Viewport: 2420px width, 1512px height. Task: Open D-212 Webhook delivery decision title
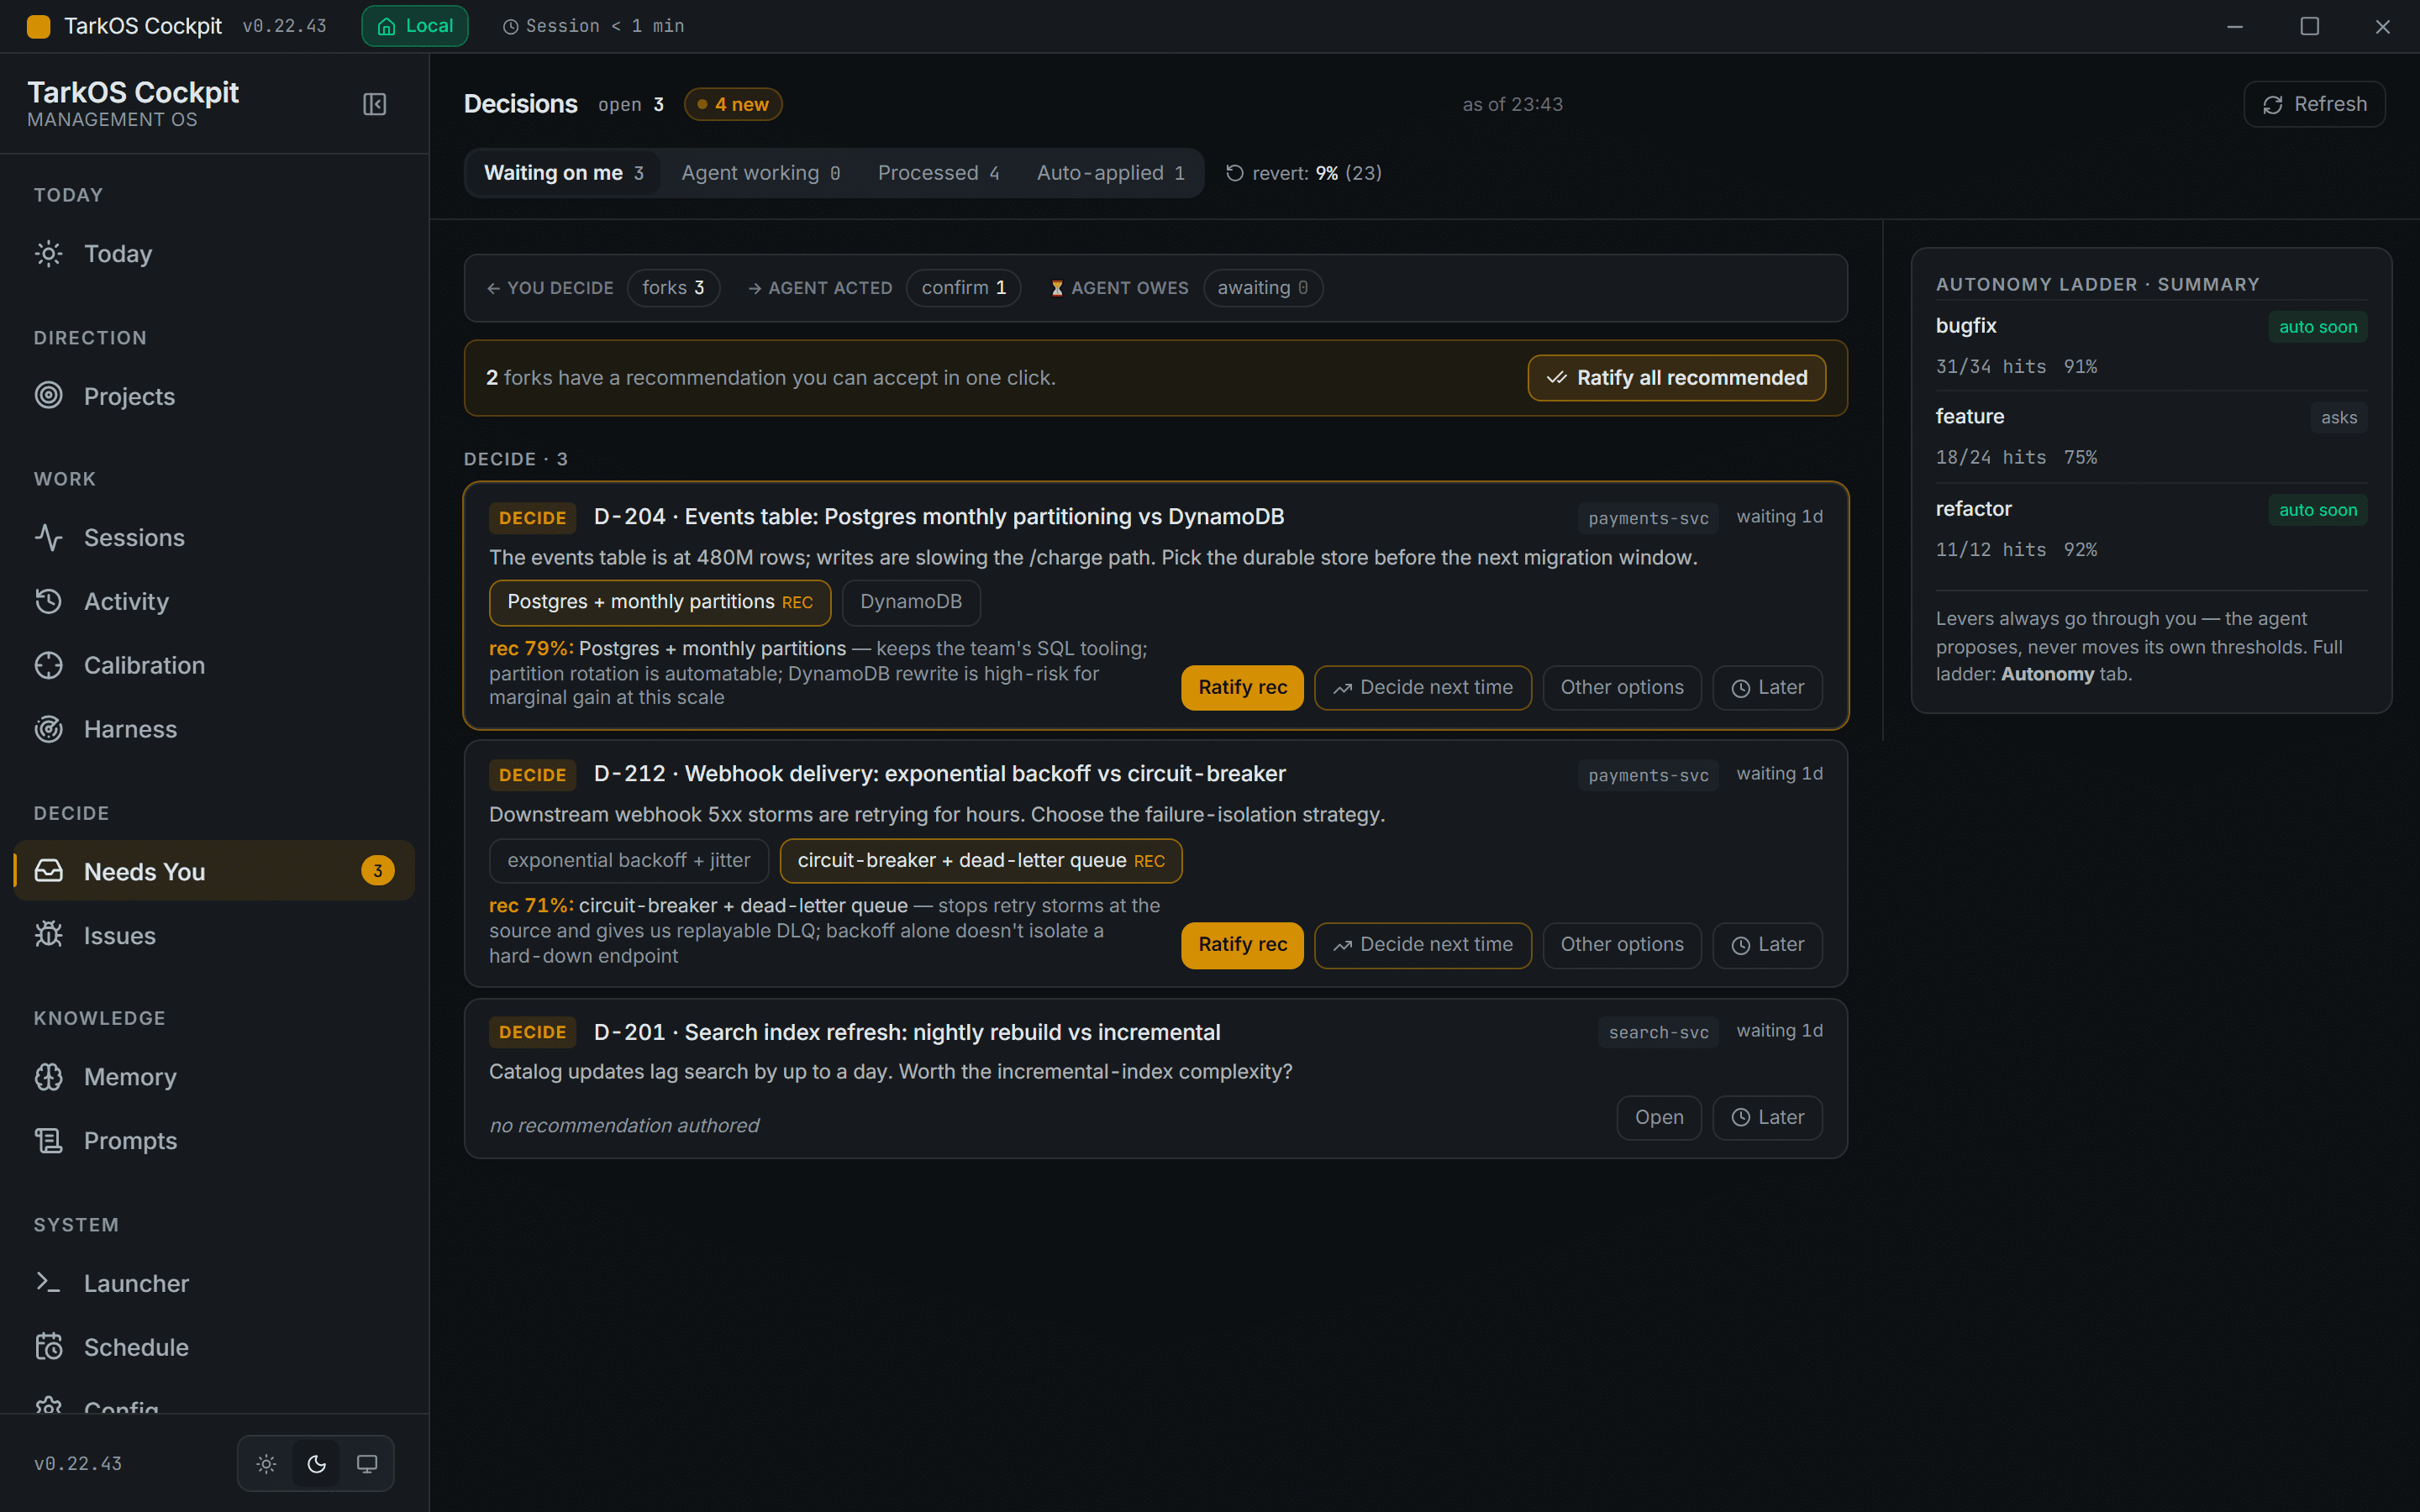(940, 774)
